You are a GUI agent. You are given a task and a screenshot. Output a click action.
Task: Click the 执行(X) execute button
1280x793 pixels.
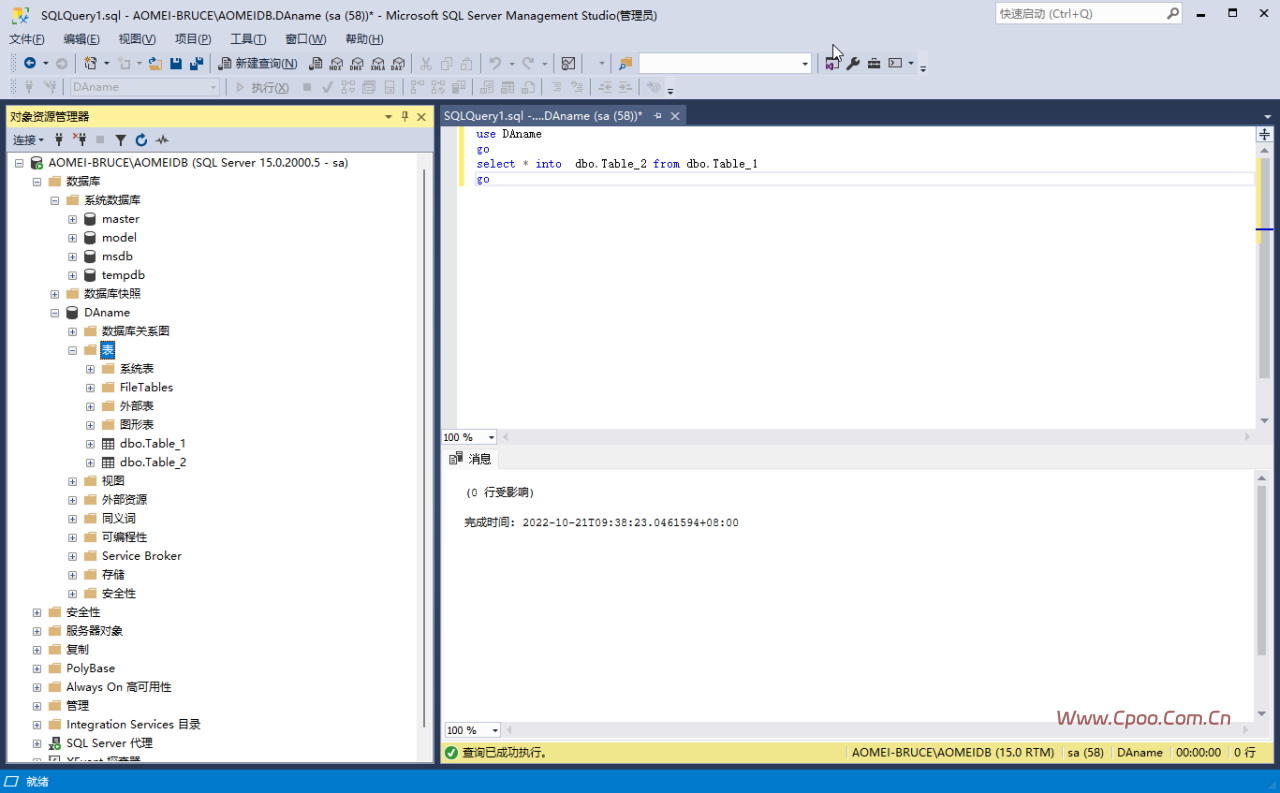262,87
